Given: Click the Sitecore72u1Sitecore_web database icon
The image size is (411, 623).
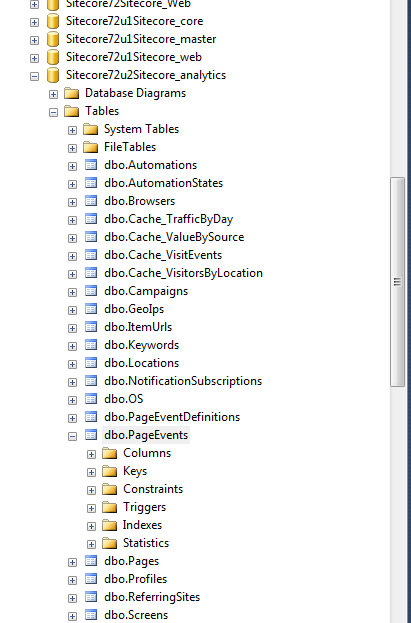Looking at the screenshot, I should [x=53, y=57].
